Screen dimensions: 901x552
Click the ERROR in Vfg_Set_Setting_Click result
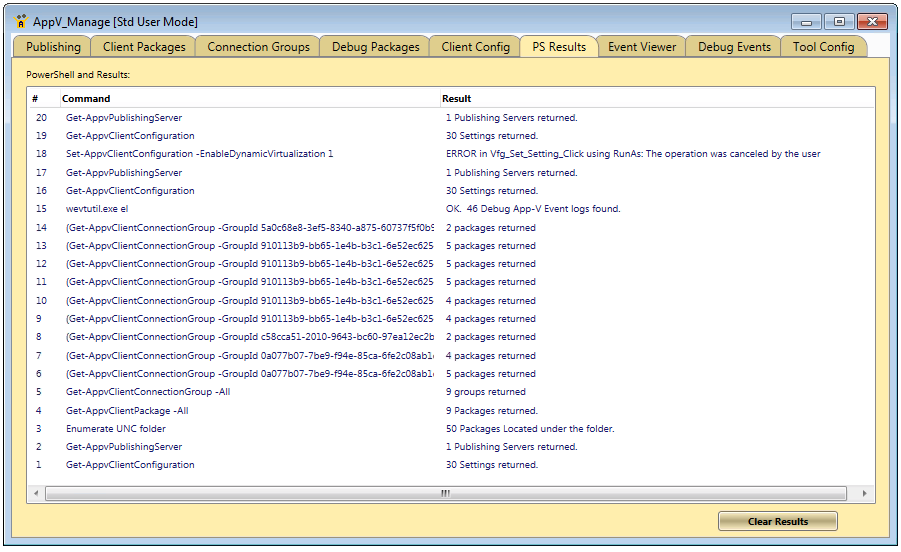[x=633, y=154]
